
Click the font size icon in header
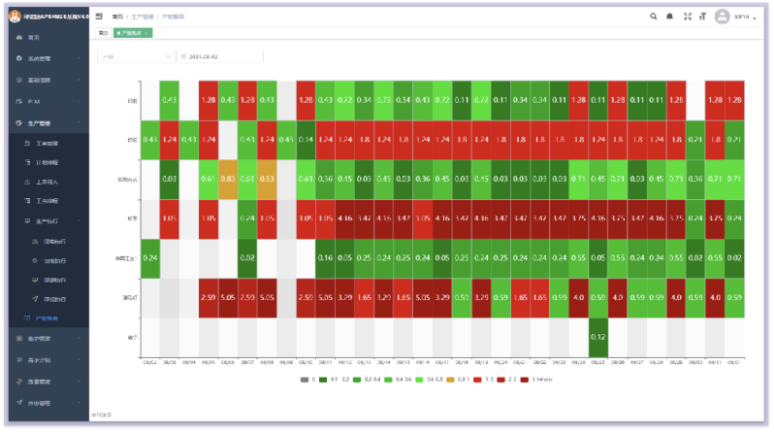pyautogui.click(x=702, y=16)
